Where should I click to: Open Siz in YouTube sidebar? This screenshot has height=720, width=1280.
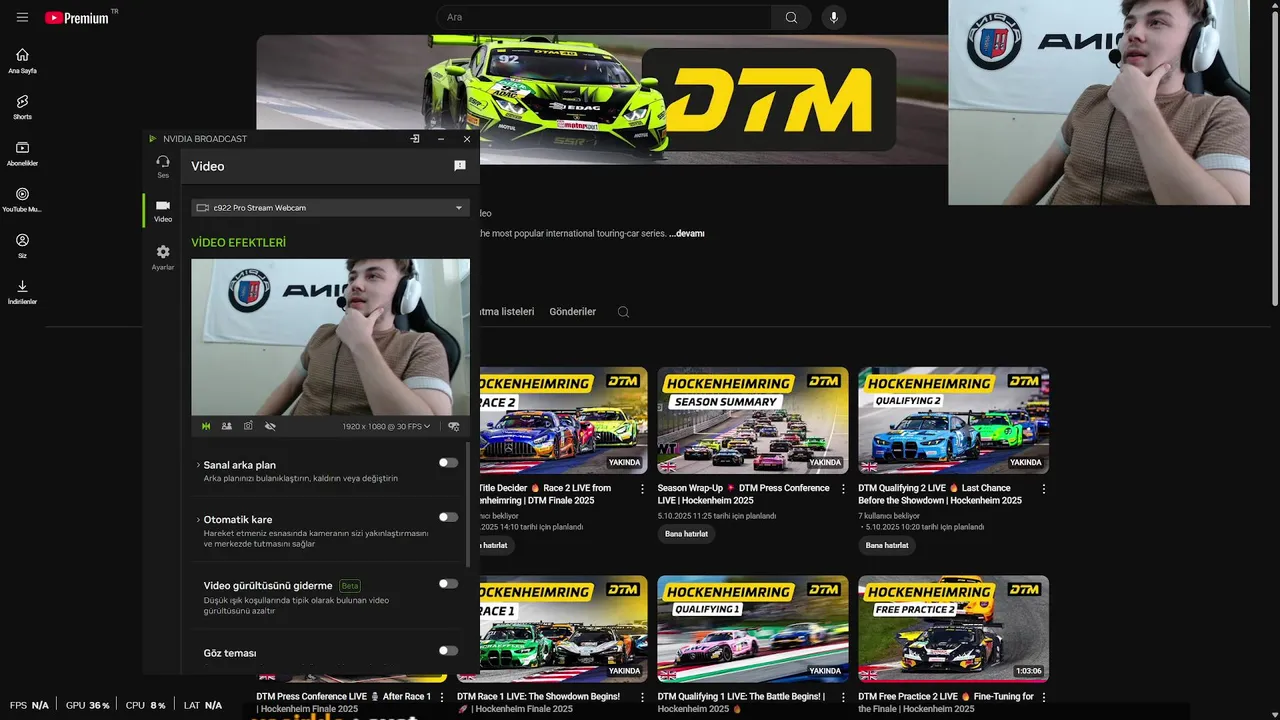[22, 245]
